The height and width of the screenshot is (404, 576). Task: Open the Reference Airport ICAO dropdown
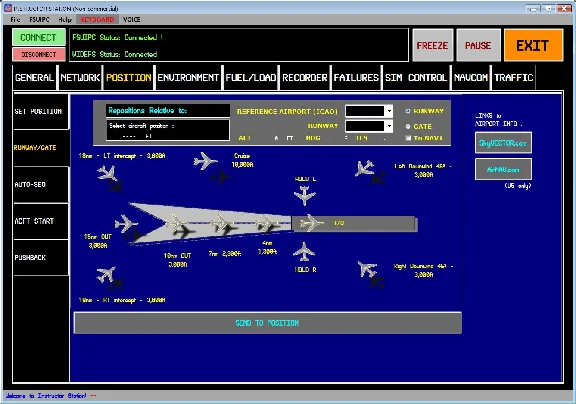pos(389,111)
